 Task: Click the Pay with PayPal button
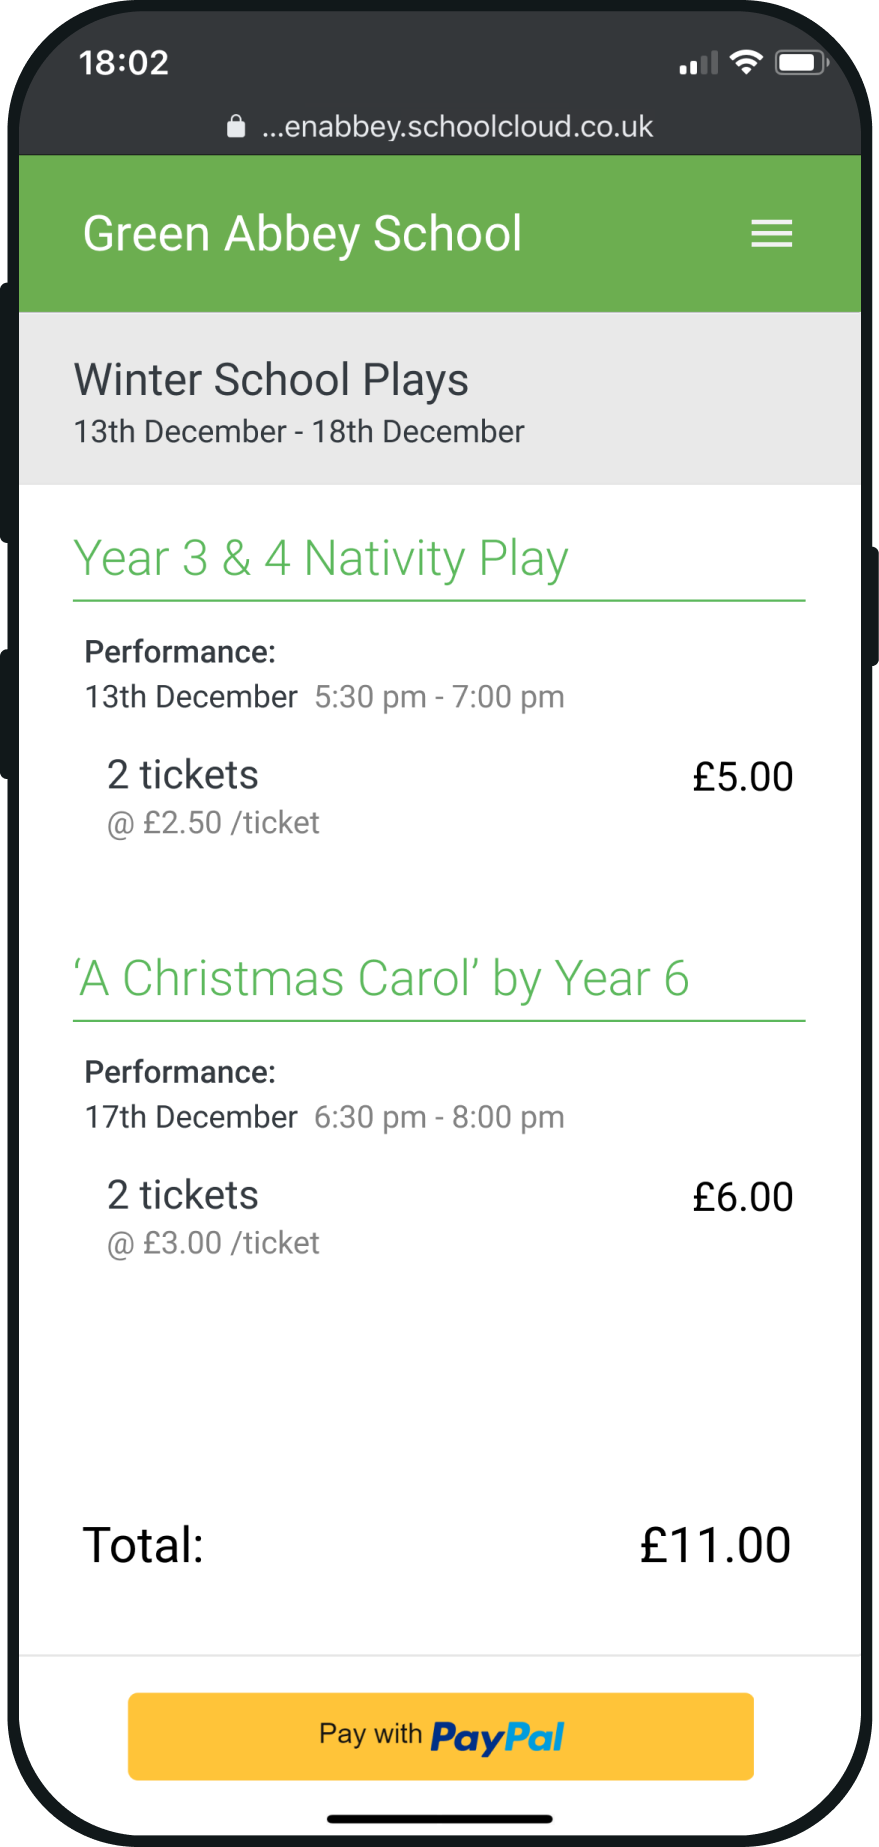pos(440,1736)
